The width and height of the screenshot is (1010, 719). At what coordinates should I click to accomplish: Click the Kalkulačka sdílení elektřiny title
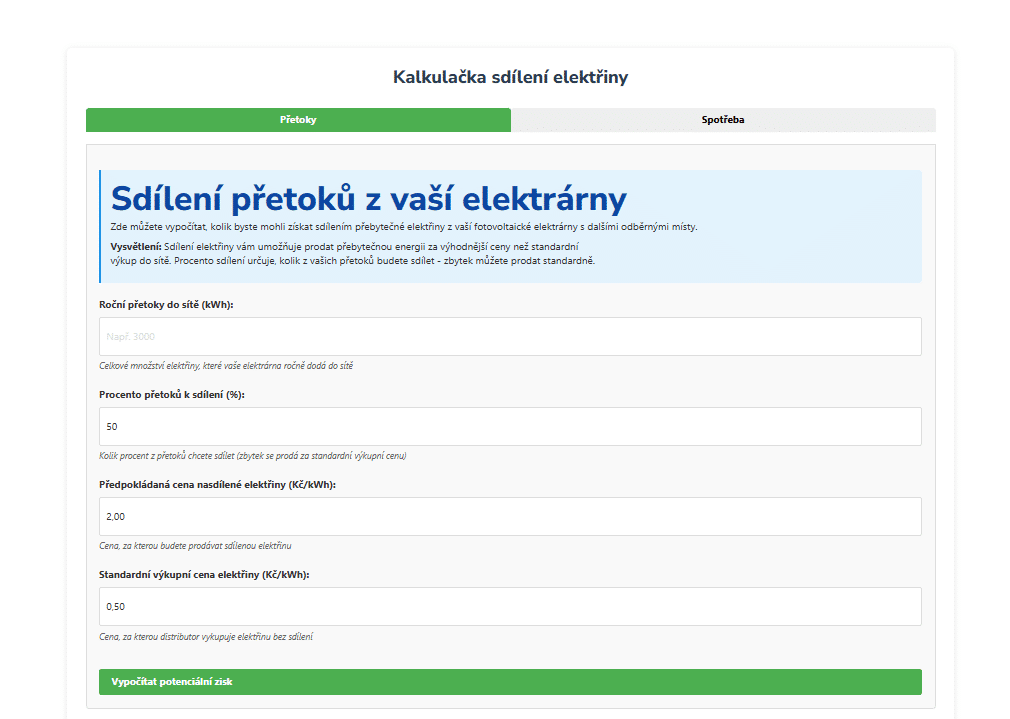click(x=510, y=77)
